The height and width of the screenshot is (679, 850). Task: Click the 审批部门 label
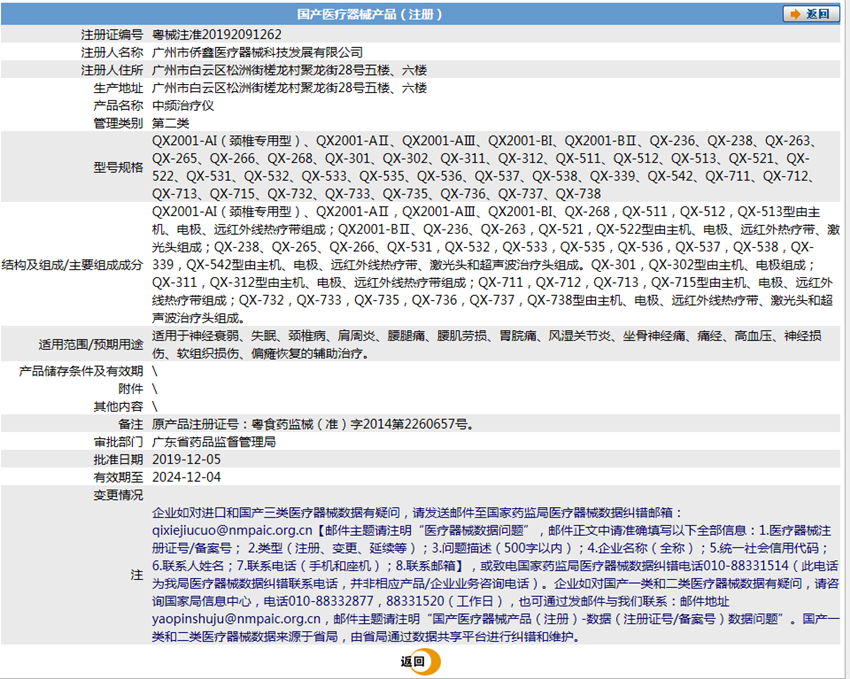(x=118, y=442)
